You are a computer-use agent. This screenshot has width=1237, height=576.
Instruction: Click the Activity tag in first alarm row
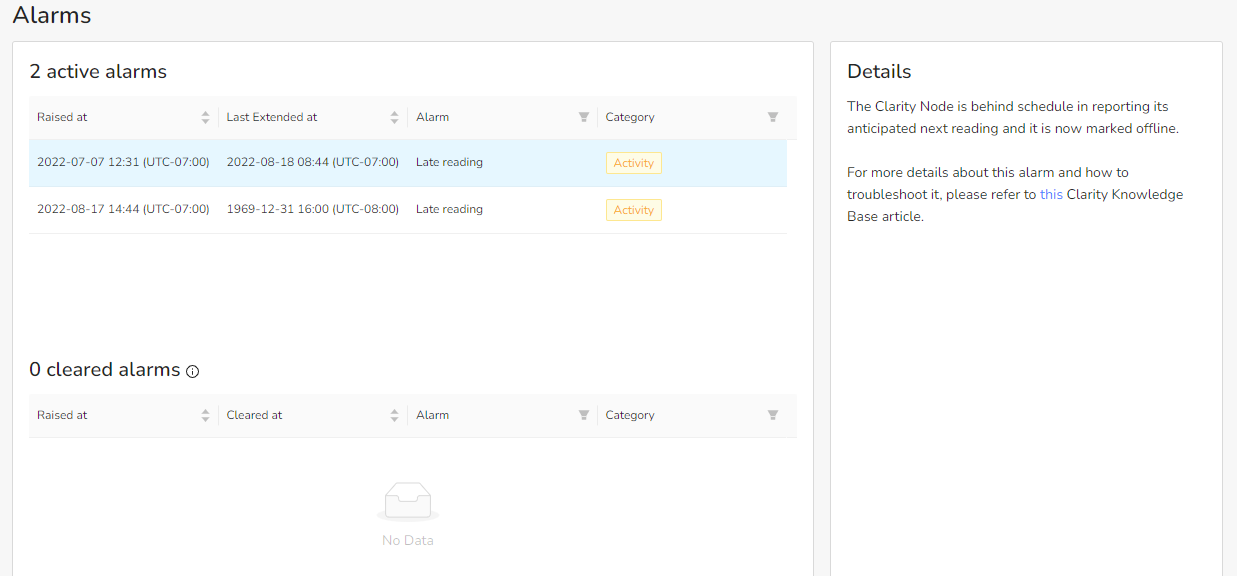(x=633, y=163)
